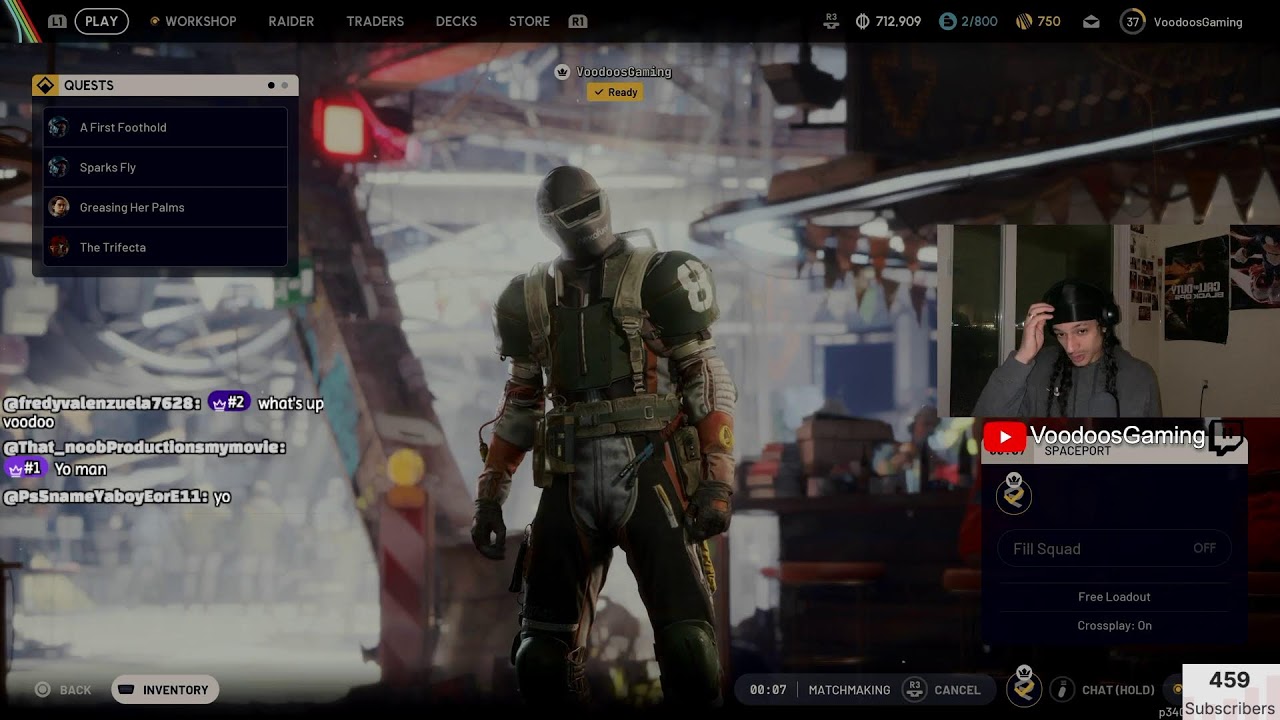
Task: Open the WORKSHOP tab
Action: point(200,21)
